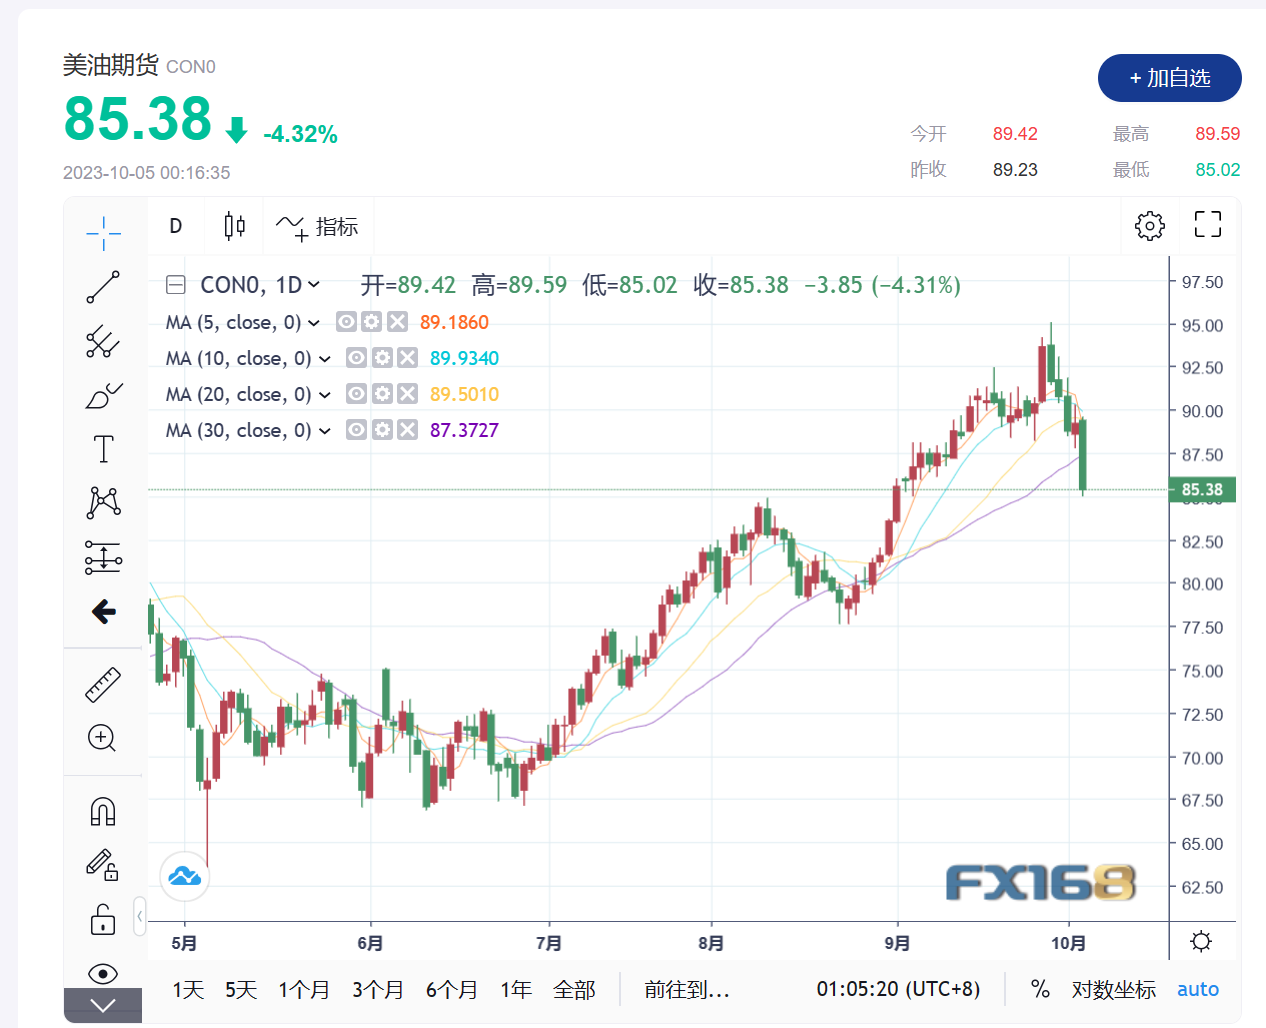Screen dimensions: 1266x1028
Task: Toggle auto scale mode
Action: click(x=1198, y=989)
